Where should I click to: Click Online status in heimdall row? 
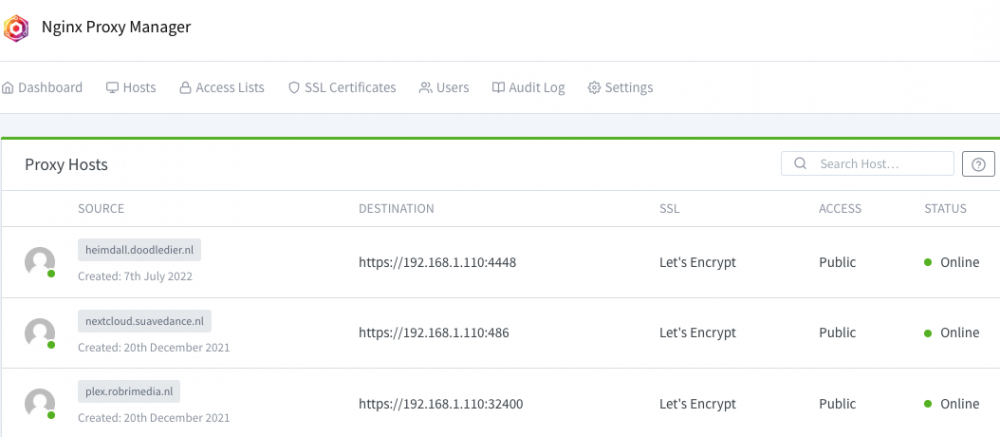pos(952,262)
